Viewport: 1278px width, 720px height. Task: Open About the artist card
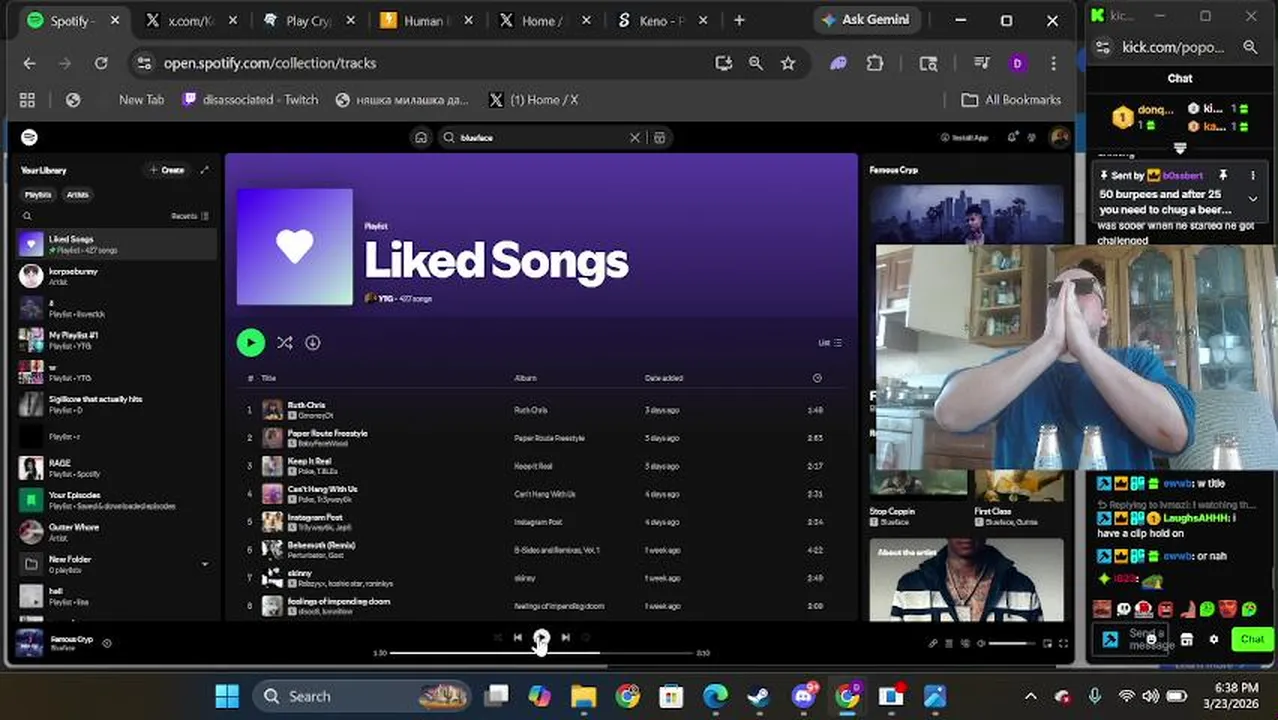pos(966,580)
